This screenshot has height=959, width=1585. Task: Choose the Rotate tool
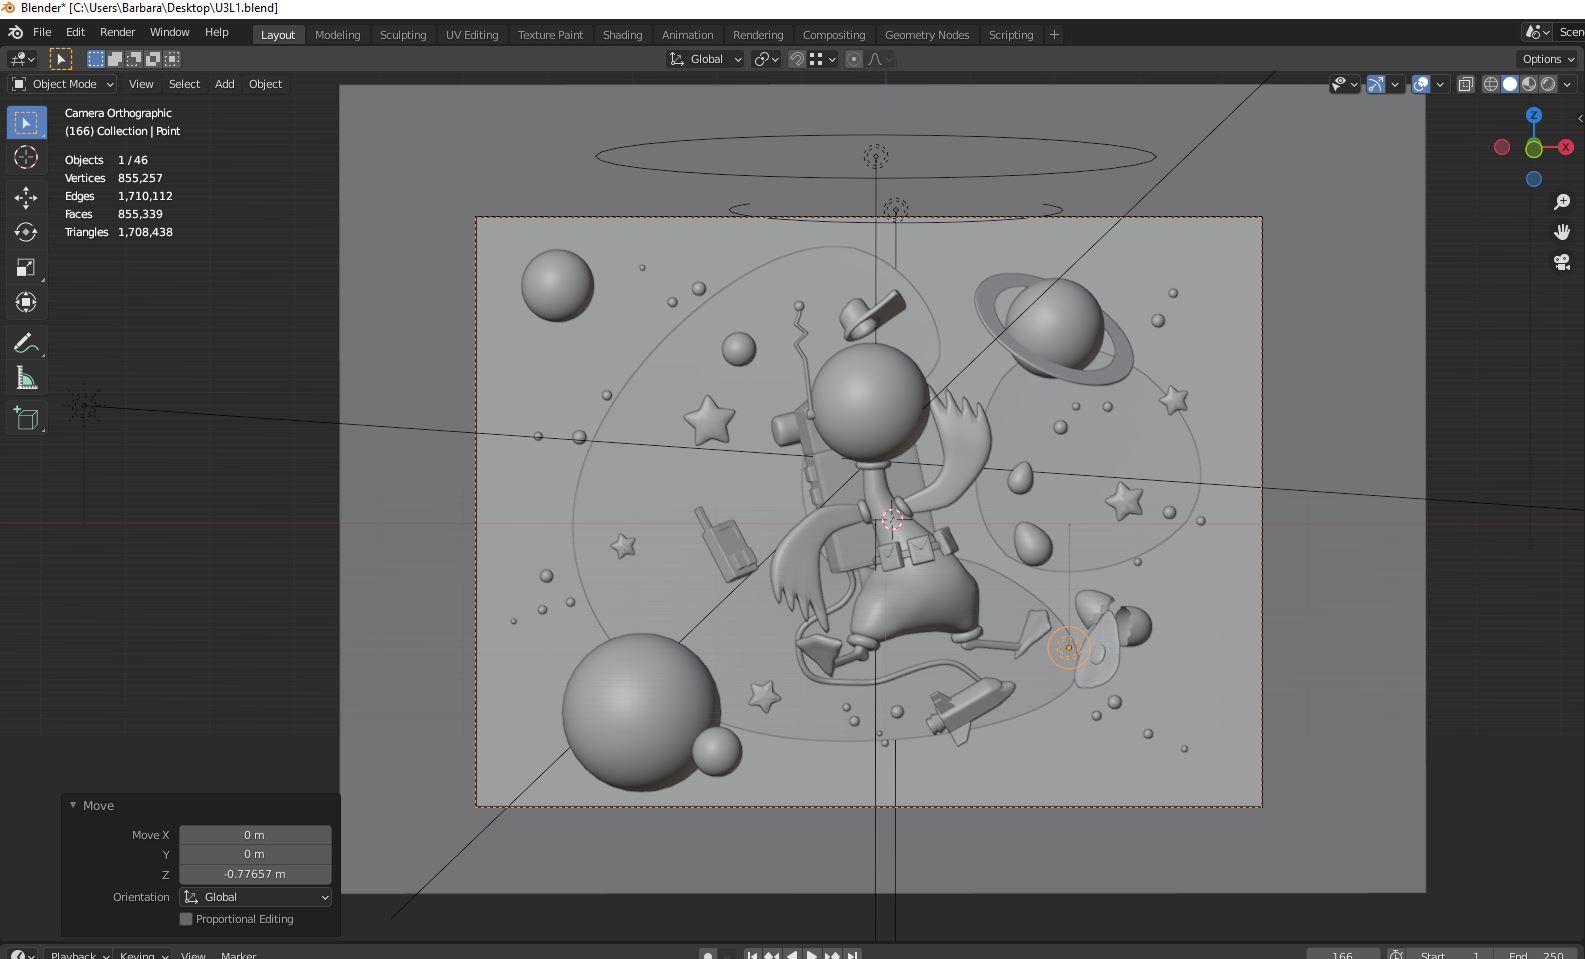point(26,232)
